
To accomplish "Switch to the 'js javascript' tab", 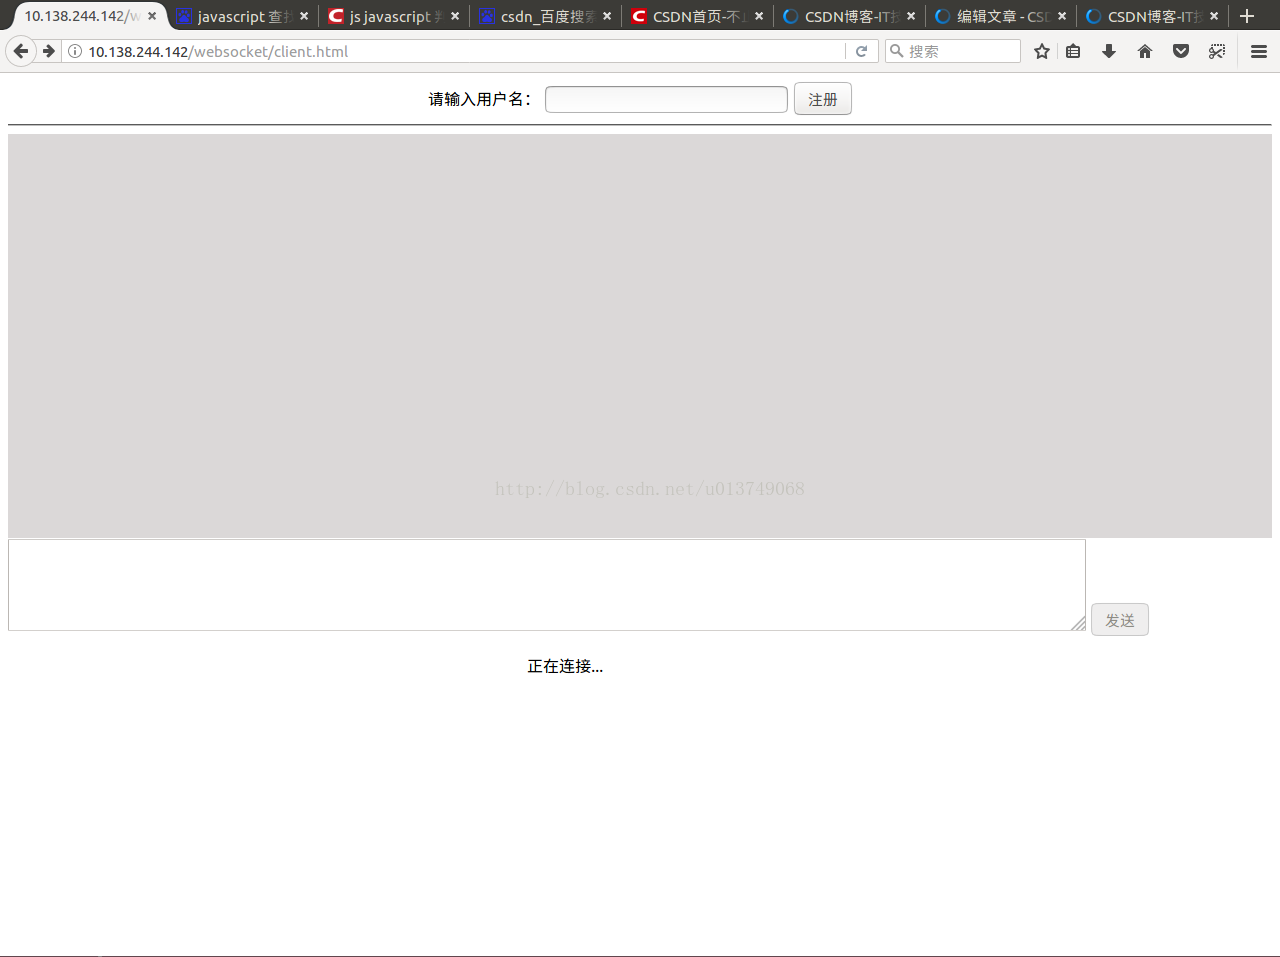I will 394,16.
